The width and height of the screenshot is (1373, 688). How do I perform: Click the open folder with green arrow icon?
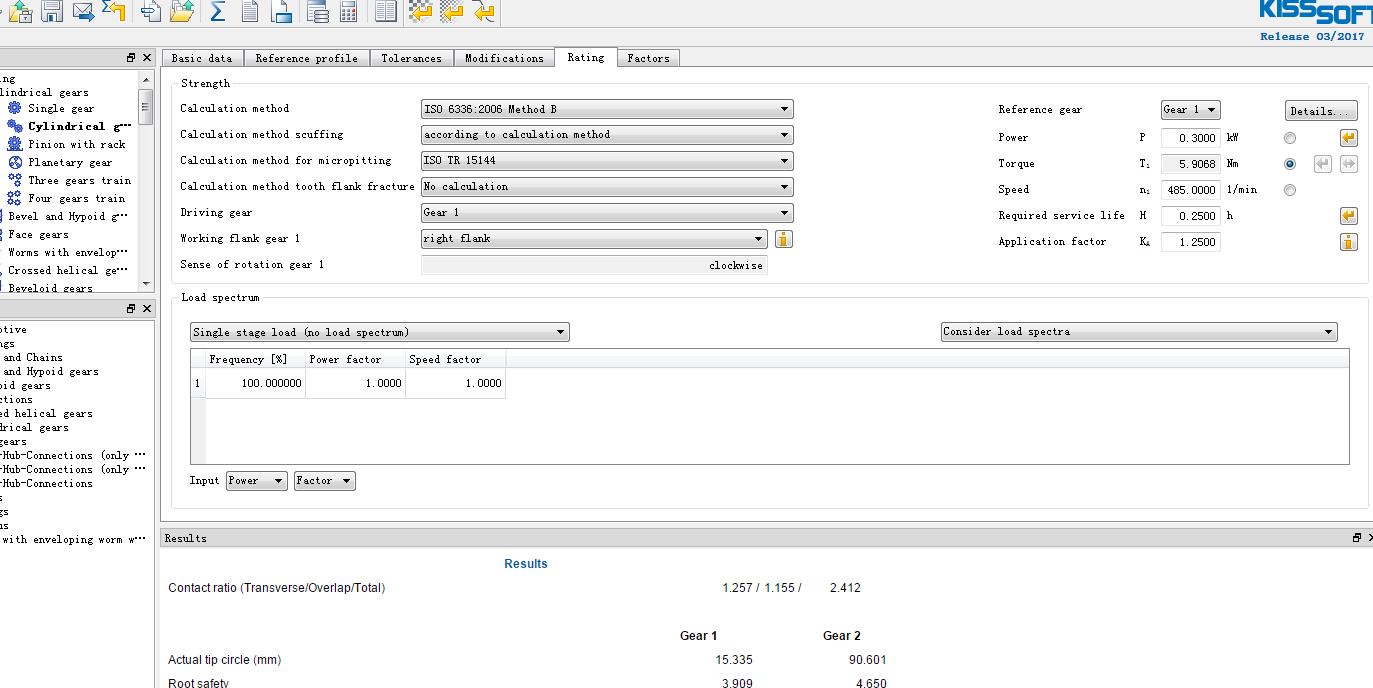[182, 12]
